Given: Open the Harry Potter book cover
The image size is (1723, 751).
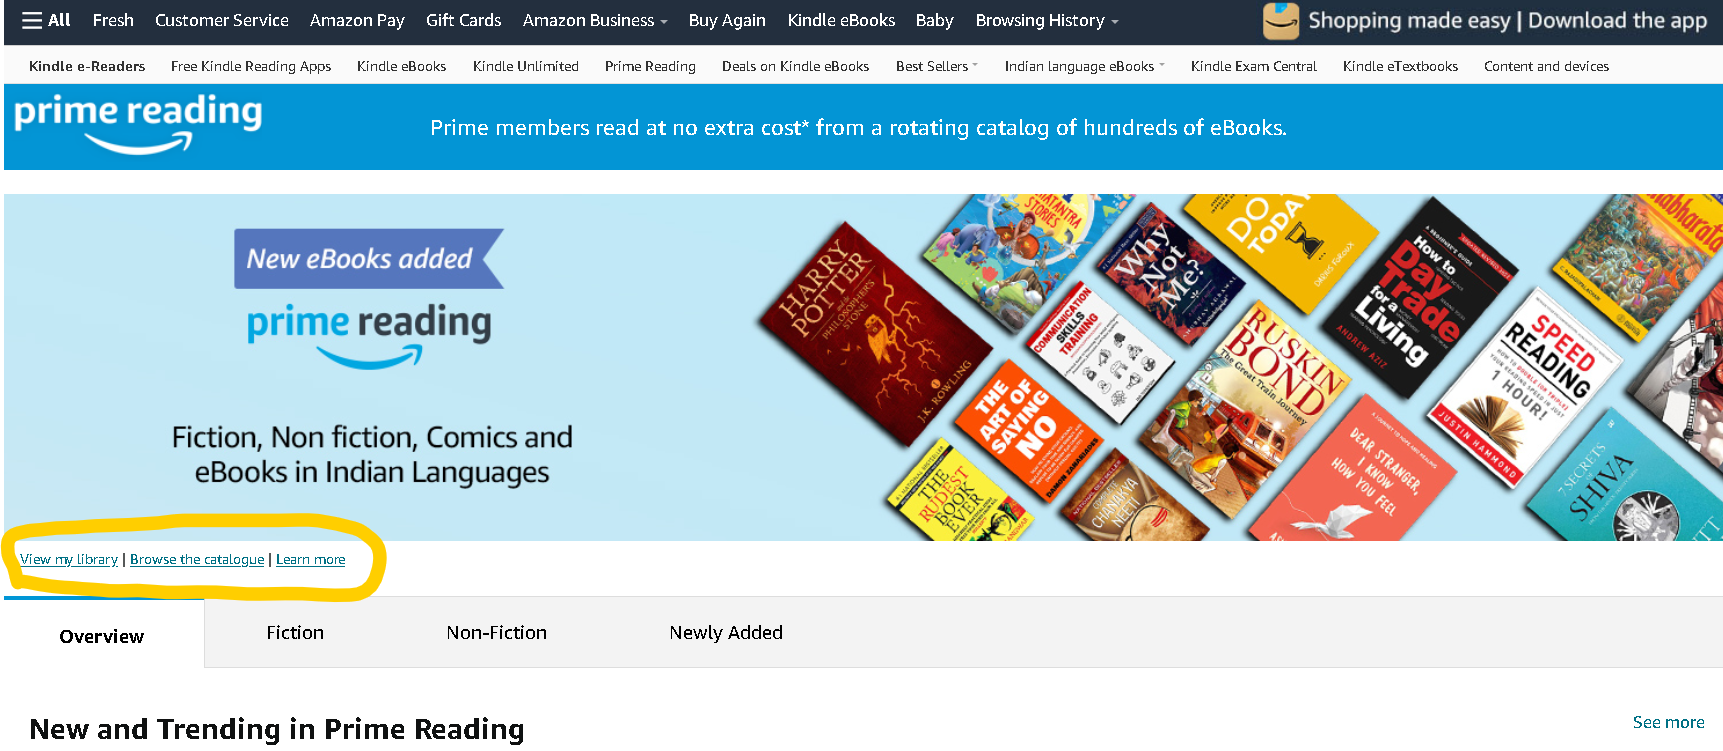Looking at the screenshot, I should click(x=875, y=333).
